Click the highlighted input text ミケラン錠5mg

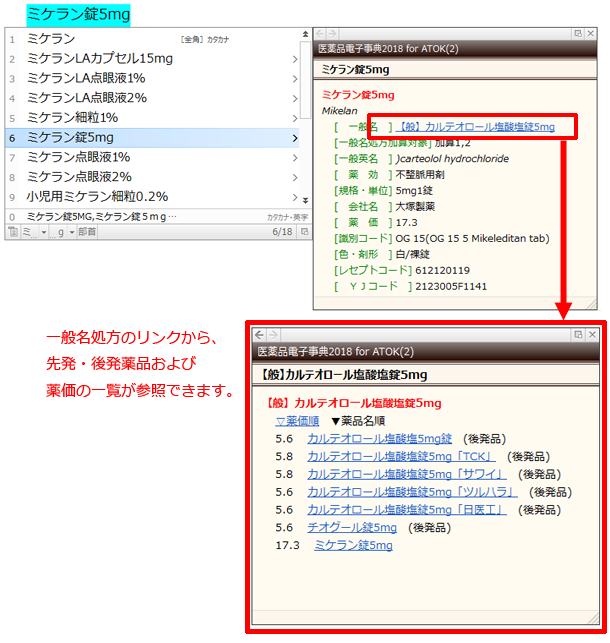click(x=78, y=15)
